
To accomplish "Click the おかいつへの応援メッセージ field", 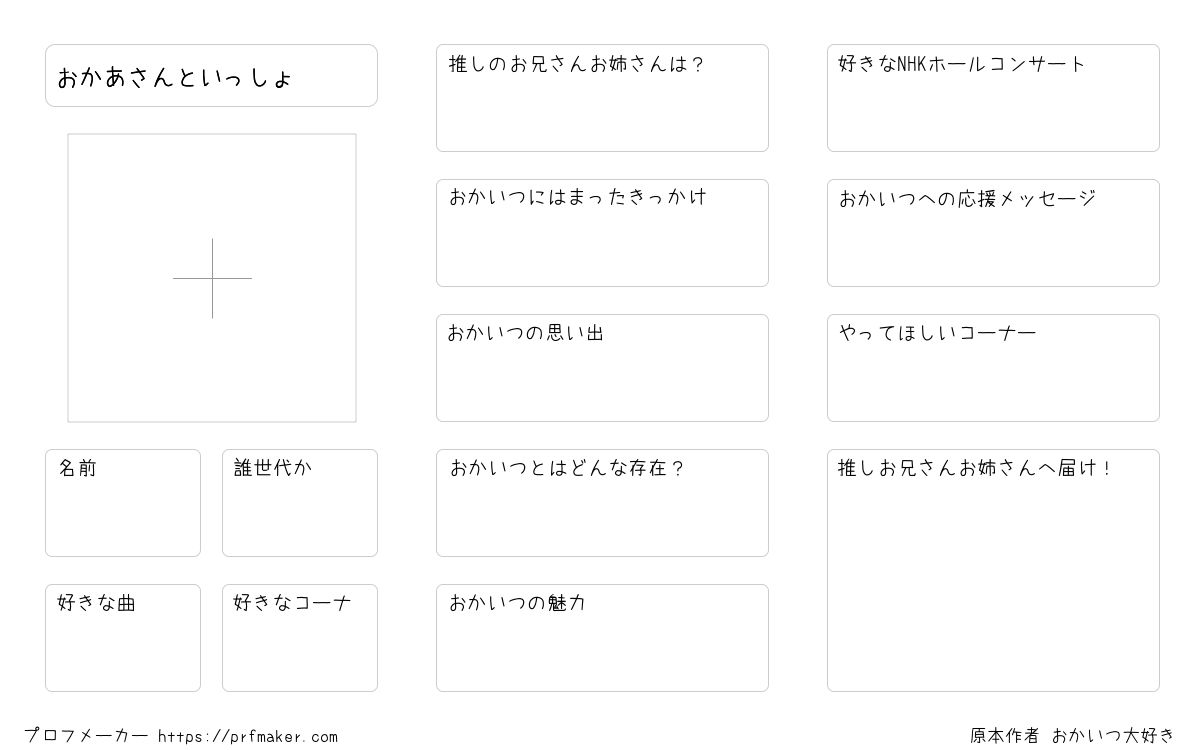I will pos(993,233).
